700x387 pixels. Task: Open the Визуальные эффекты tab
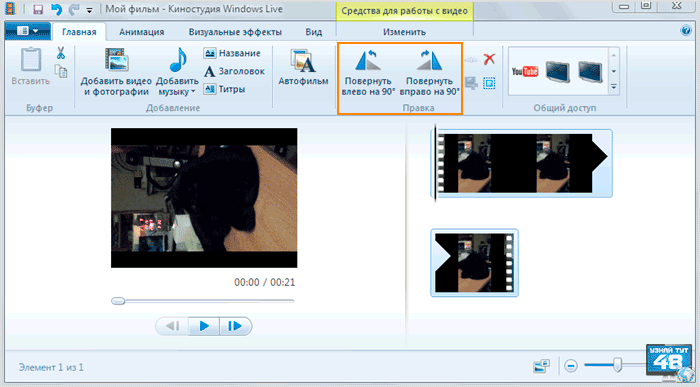tap(235, 32)
